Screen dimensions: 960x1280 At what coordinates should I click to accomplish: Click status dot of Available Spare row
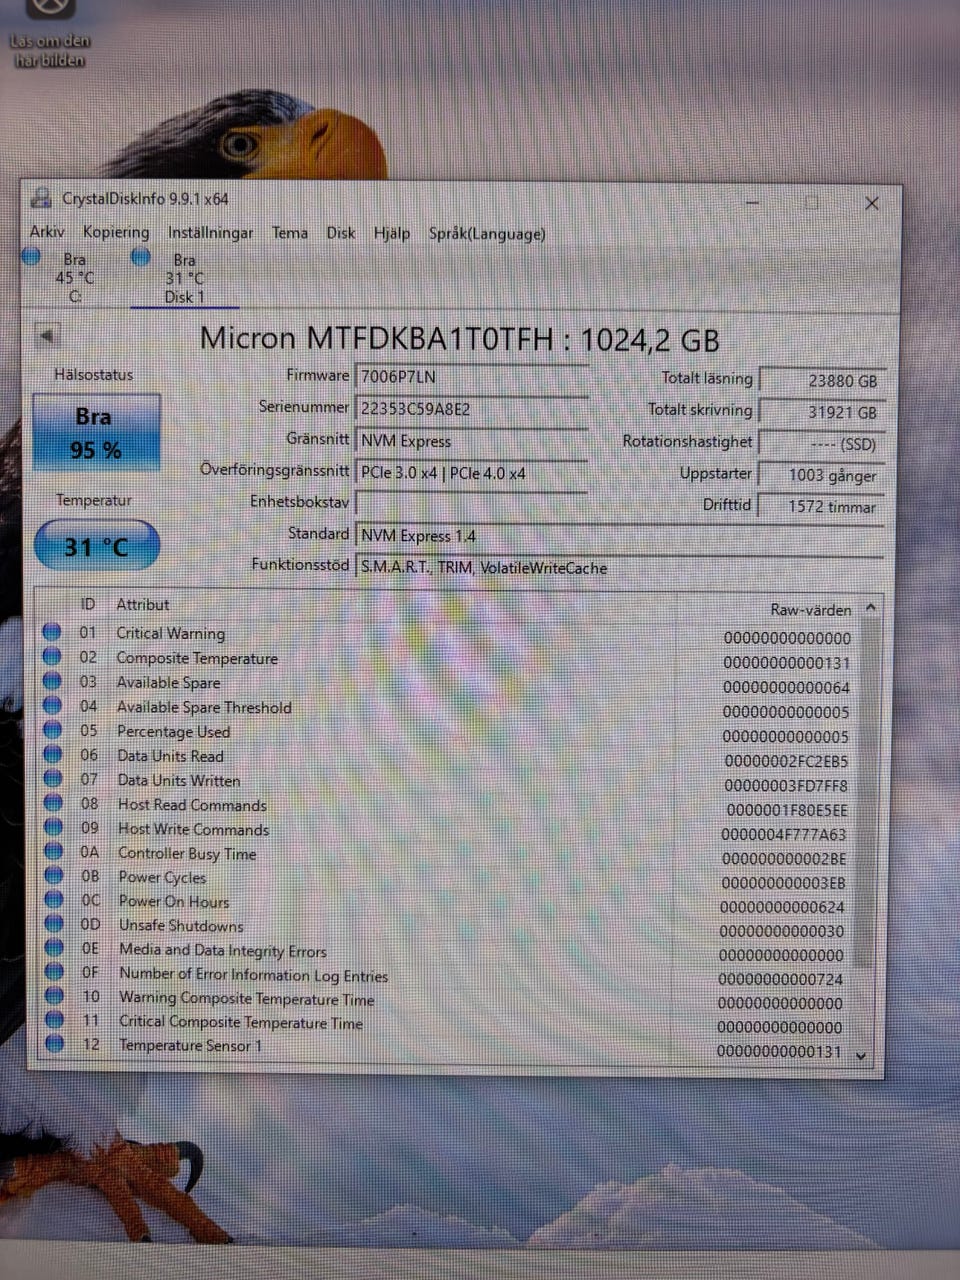click(52, 681)
